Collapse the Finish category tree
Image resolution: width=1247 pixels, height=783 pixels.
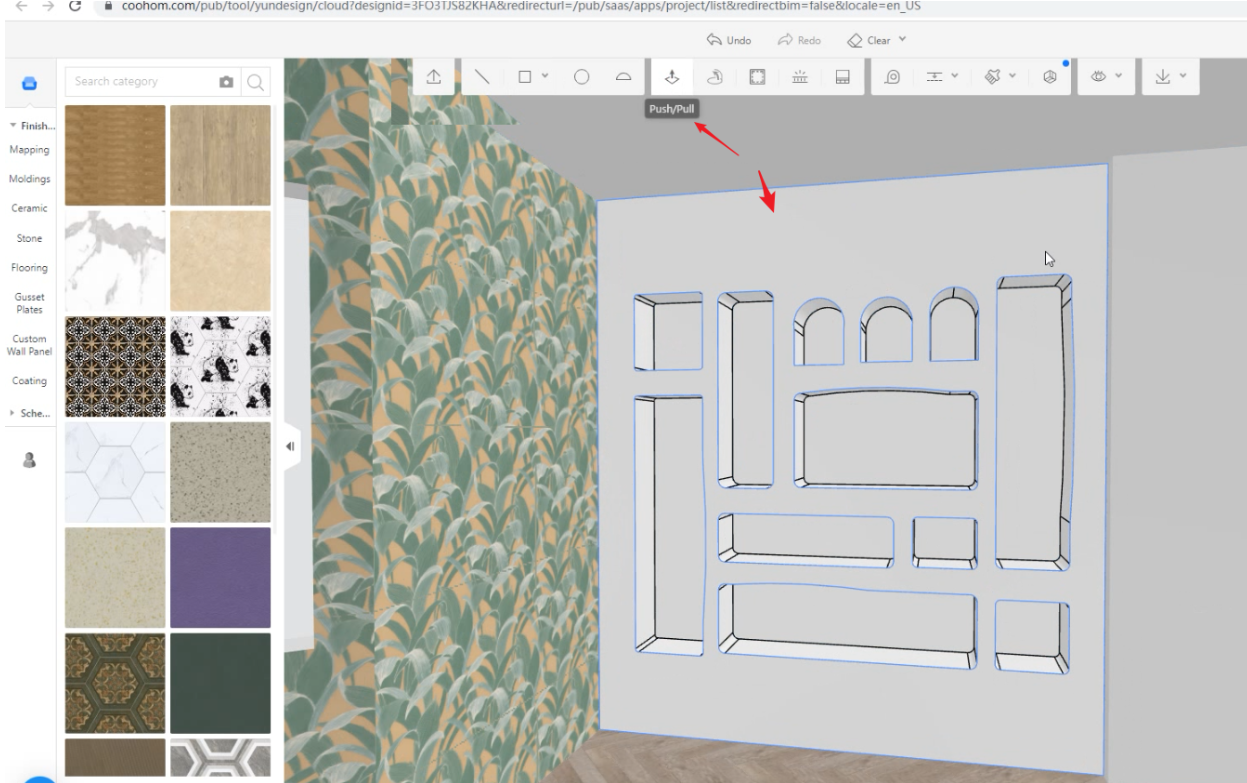(x=13, y=126)
